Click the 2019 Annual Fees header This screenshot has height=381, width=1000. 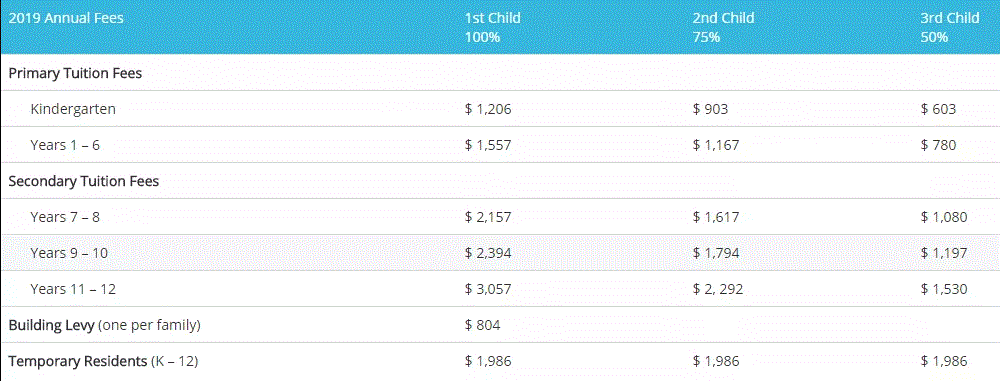click(66, 18)
